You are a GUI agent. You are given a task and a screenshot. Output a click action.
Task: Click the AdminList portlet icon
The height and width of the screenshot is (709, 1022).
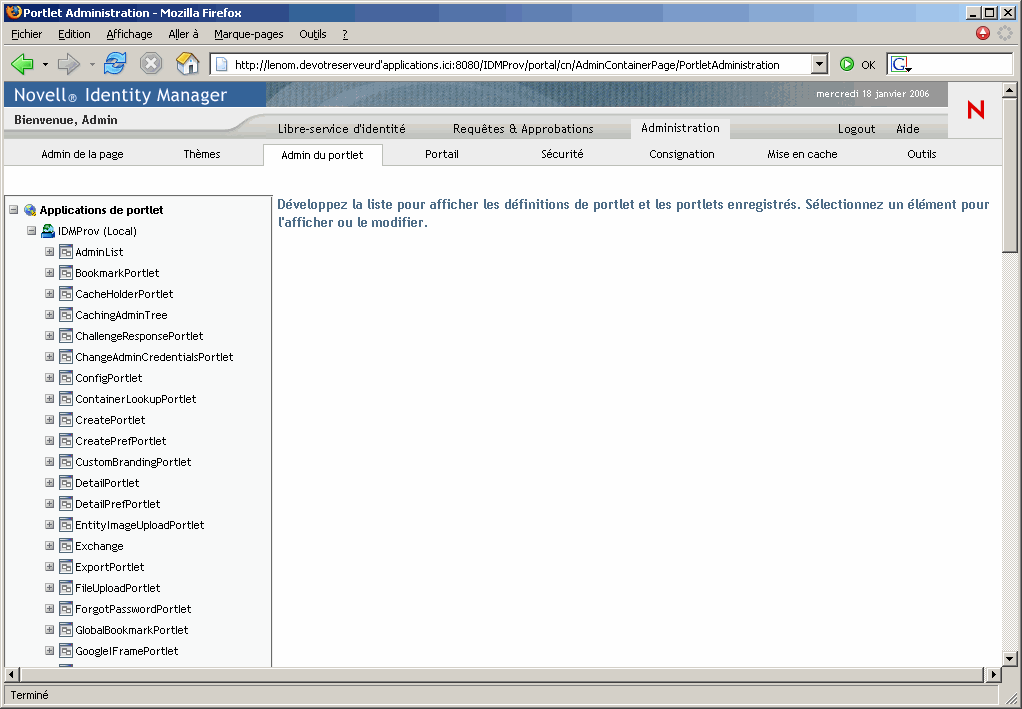point(65,252)
